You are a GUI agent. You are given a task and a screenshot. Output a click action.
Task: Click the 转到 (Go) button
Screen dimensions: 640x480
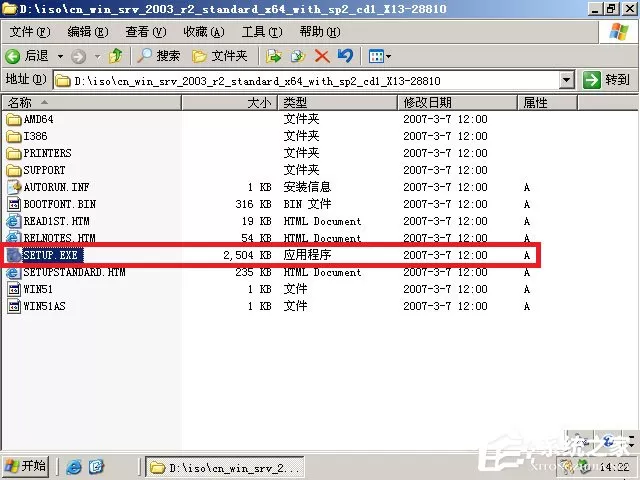coord(606,80)
